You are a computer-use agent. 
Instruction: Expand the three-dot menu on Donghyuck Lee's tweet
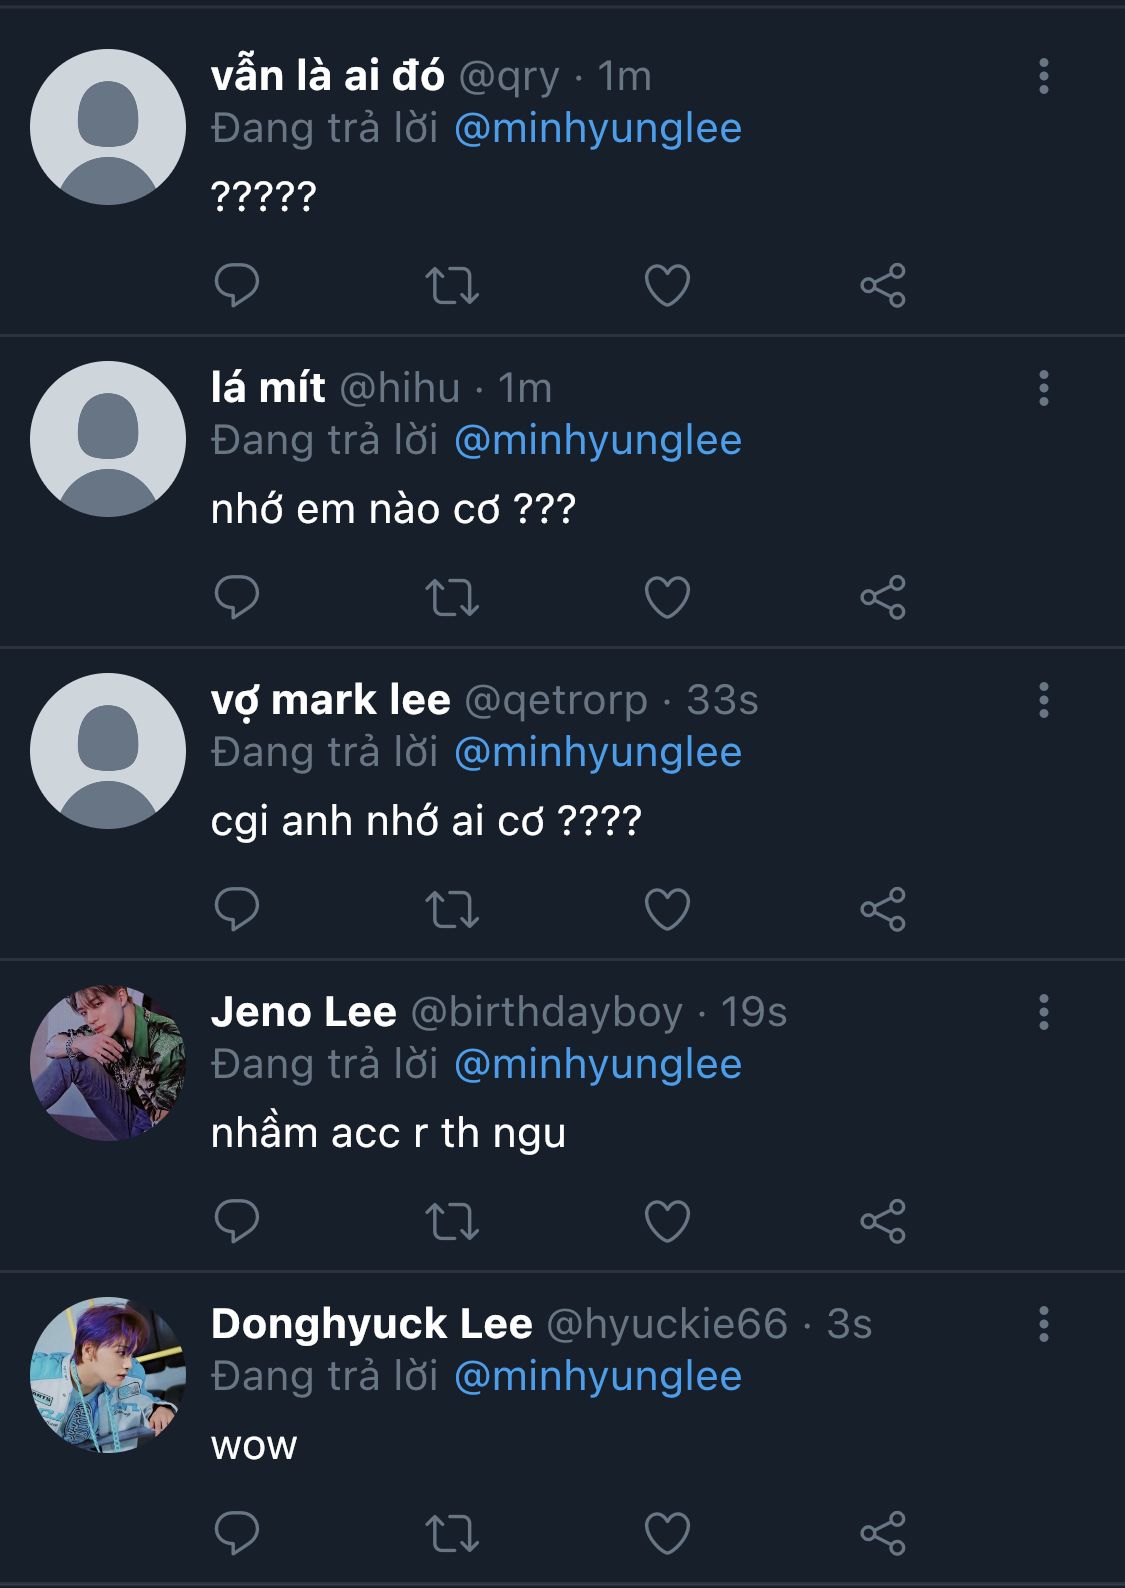click(1043, 1324)
